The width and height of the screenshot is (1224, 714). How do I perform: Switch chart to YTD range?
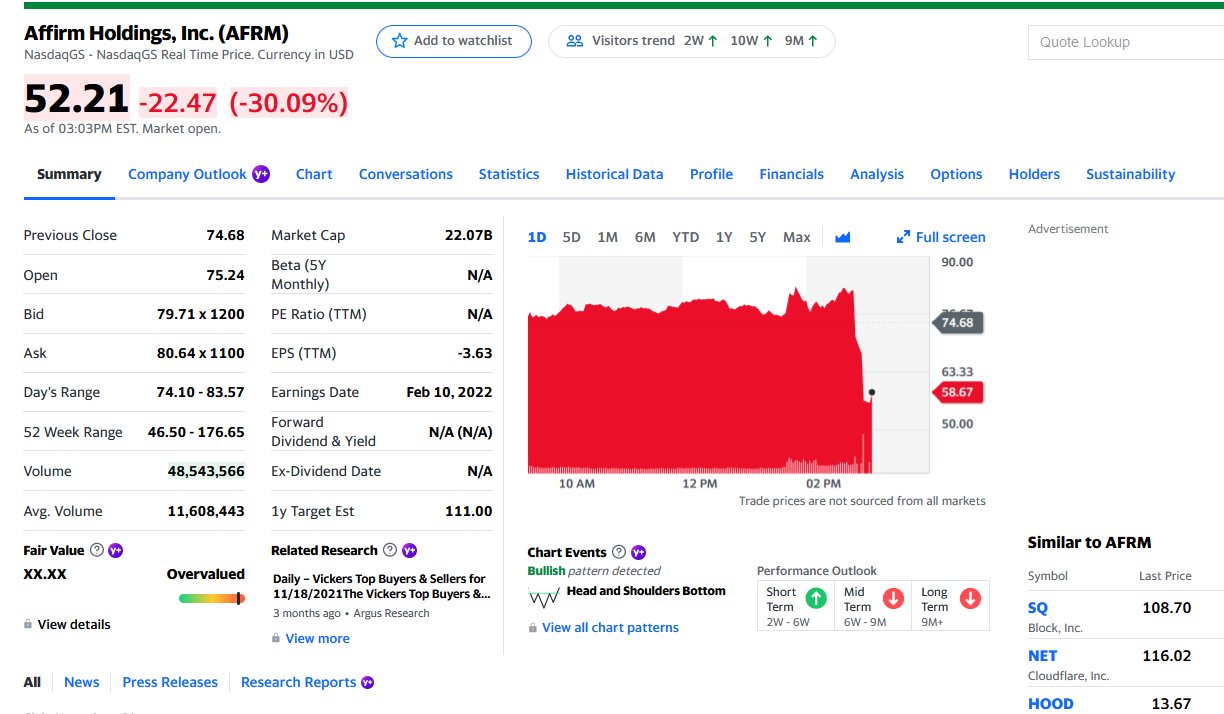(x=685, y=237)
